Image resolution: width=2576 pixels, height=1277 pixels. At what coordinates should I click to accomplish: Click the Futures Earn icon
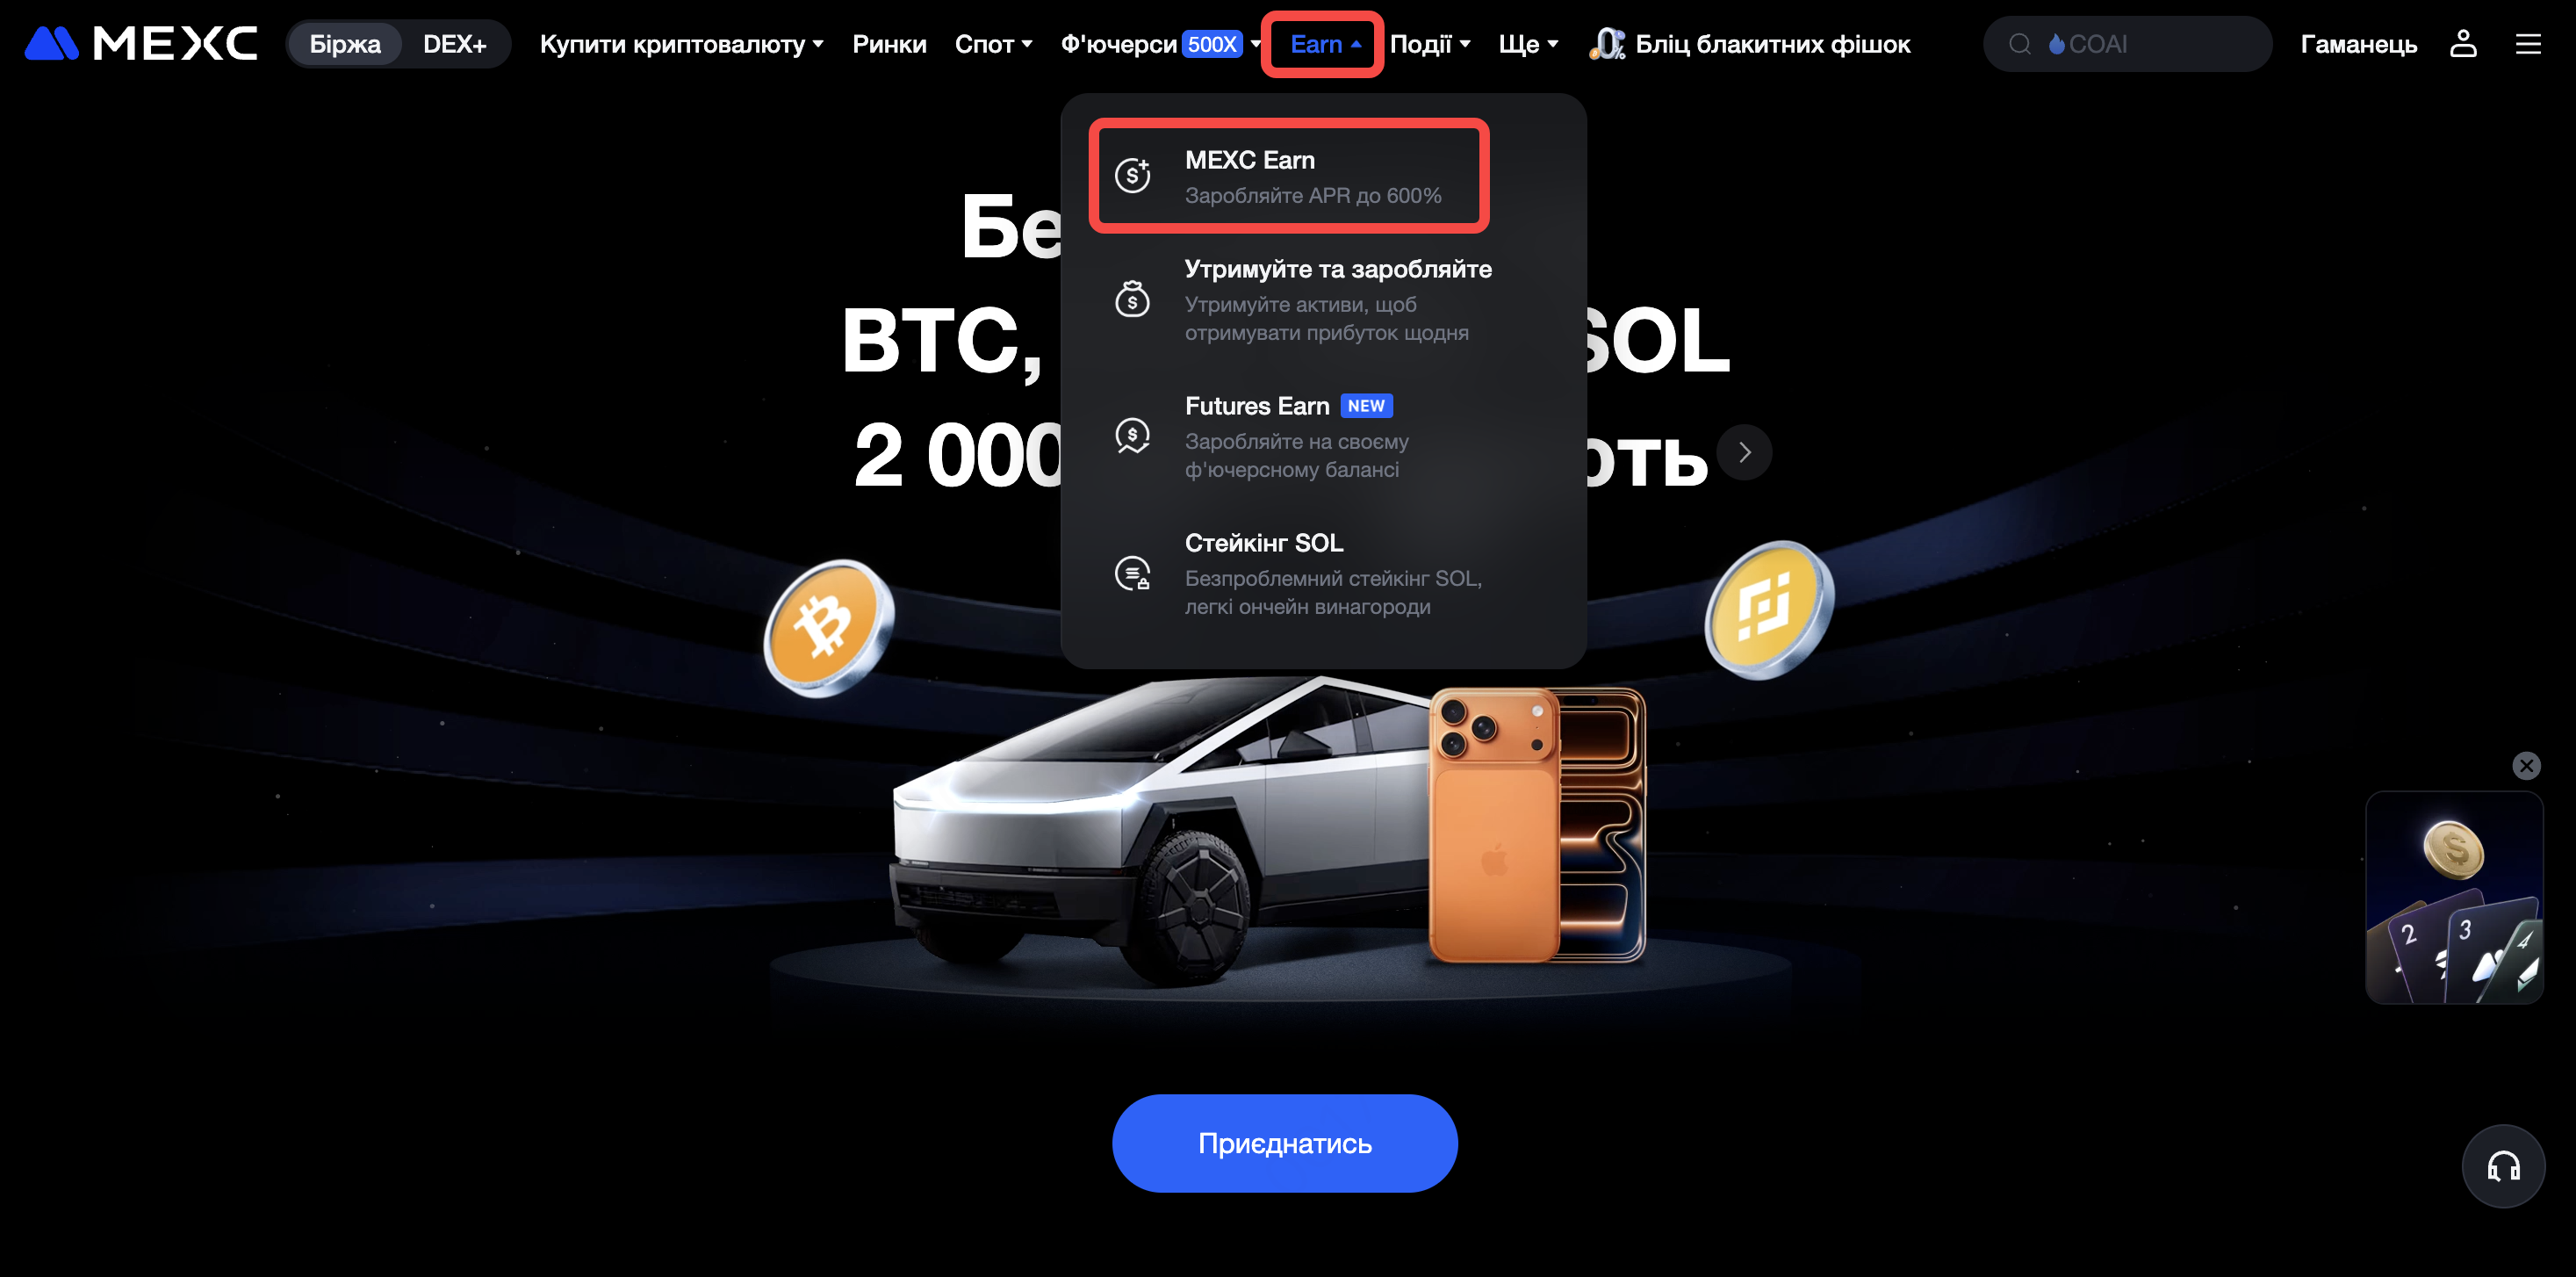(1133, 436)
